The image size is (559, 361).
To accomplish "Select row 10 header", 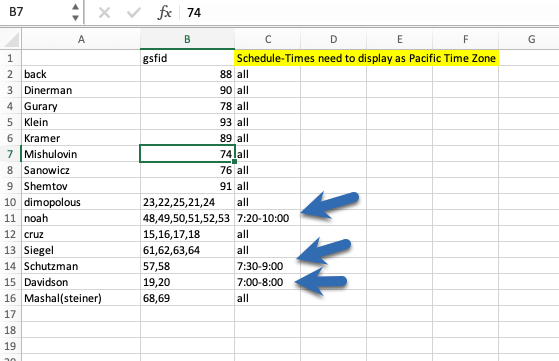I will click(x=10, y=202).
